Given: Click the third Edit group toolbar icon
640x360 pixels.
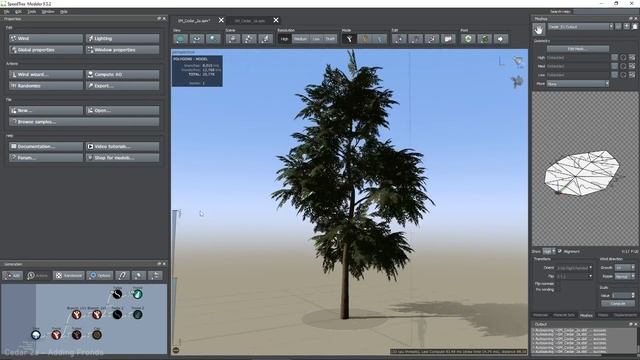Looking at the screenshot, I should click(432, 39).
